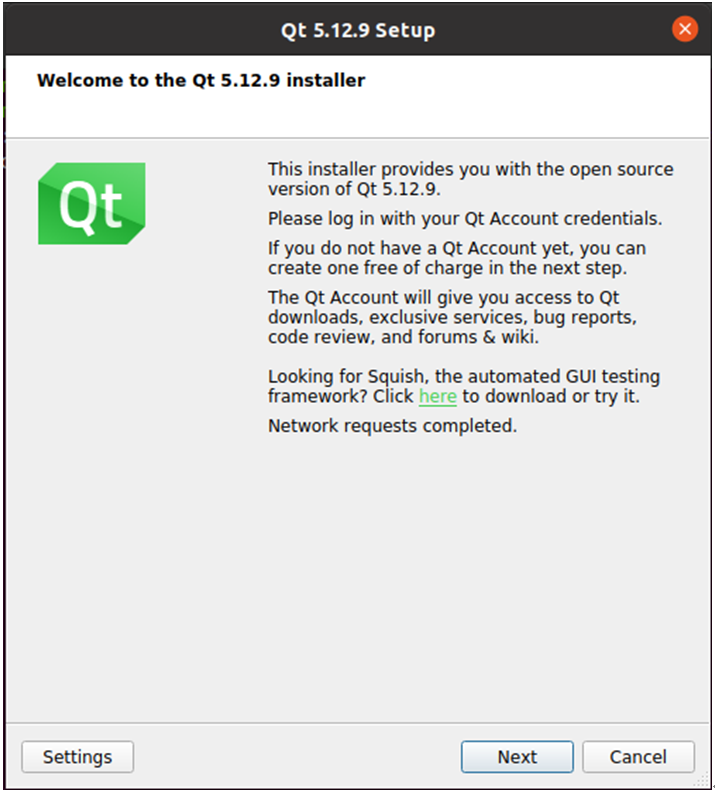Follow the 'here' link for Squish

(437, 396)
